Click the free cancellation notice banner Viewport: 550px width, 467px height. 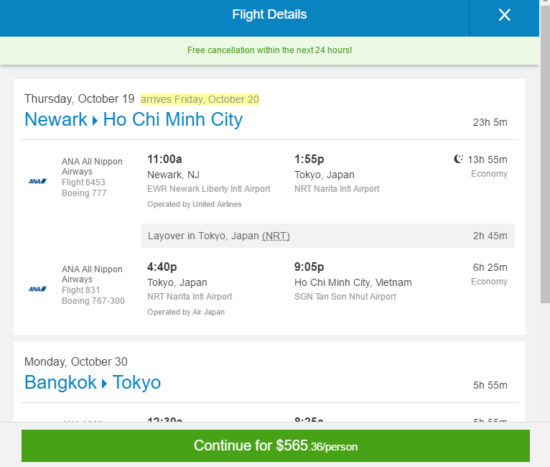click(269, 50)
